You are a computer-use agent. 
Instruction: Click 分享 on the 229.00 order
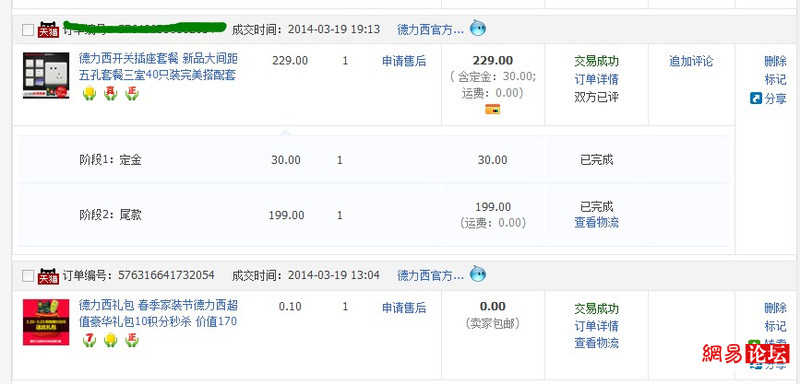click(x=776, y=98)
